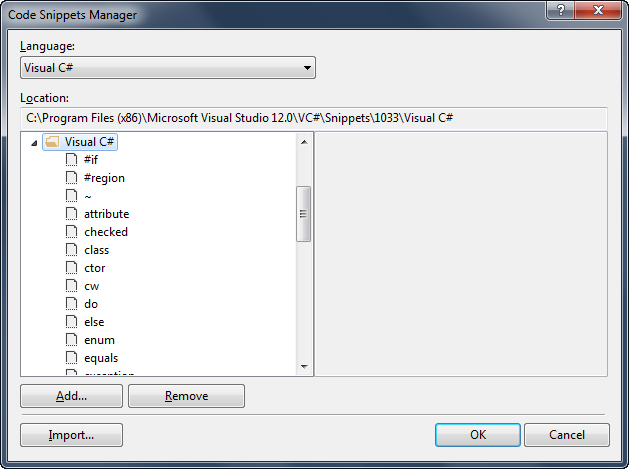Screen dimensions: 629x469
Task: Confirm with the OK button
Action: point(478,435)
